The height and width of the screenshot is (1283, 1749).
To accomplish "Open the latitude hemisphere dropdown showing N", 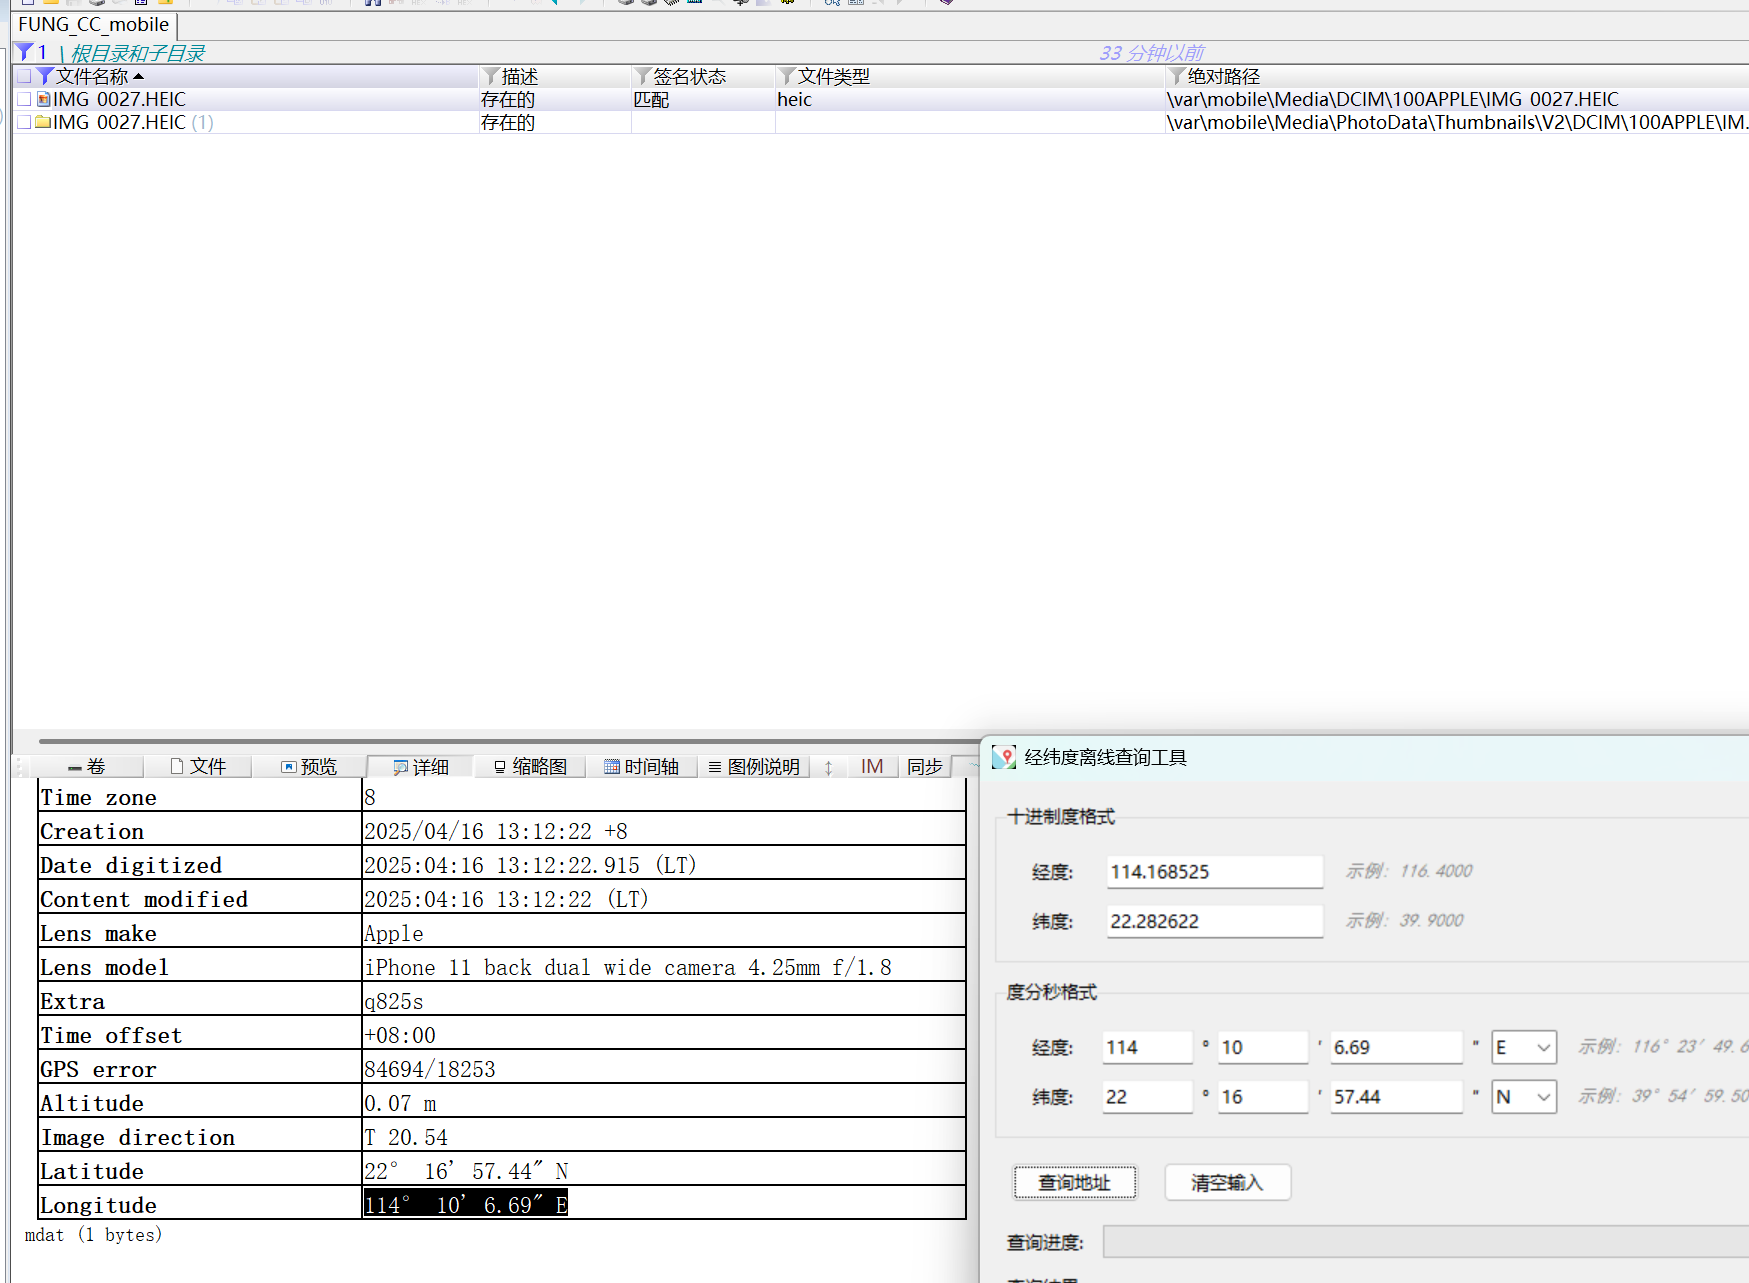I will 1524,1097.
